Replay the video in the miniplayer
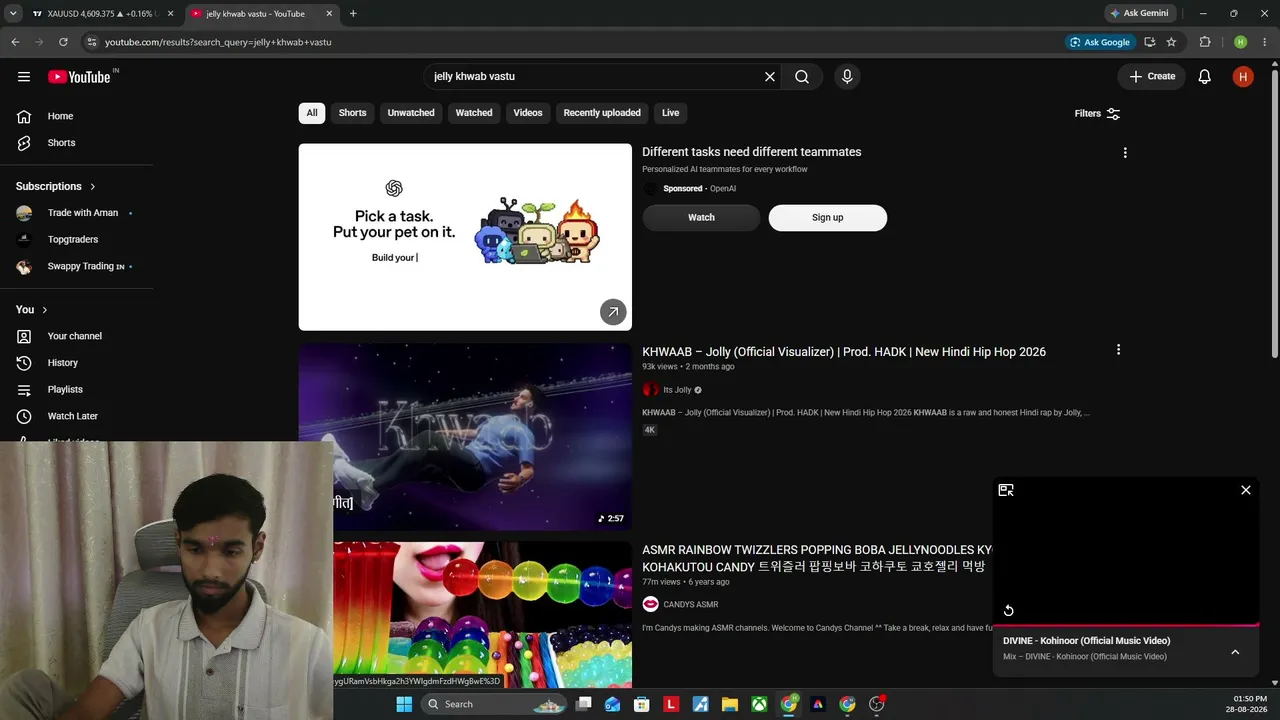1280x720 pixels. (x=1008, y=611)
